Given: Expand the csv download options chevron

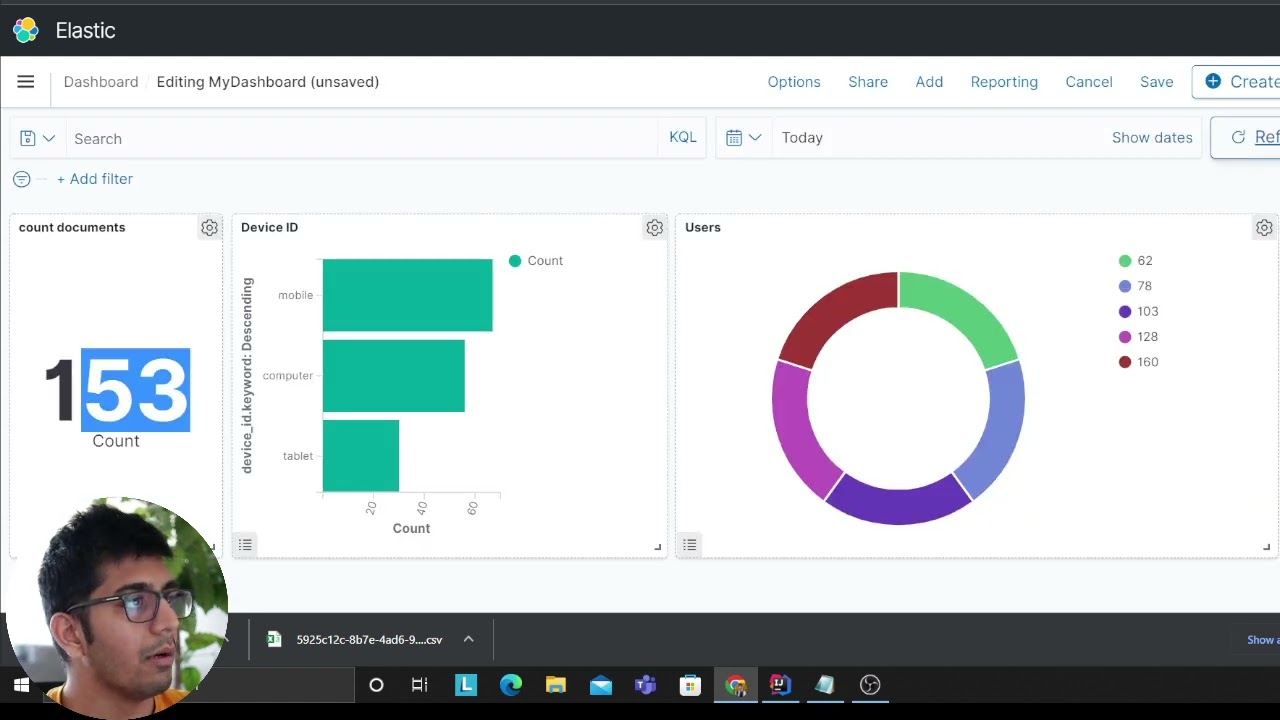Looking at the screenshot, I should 468,640.
